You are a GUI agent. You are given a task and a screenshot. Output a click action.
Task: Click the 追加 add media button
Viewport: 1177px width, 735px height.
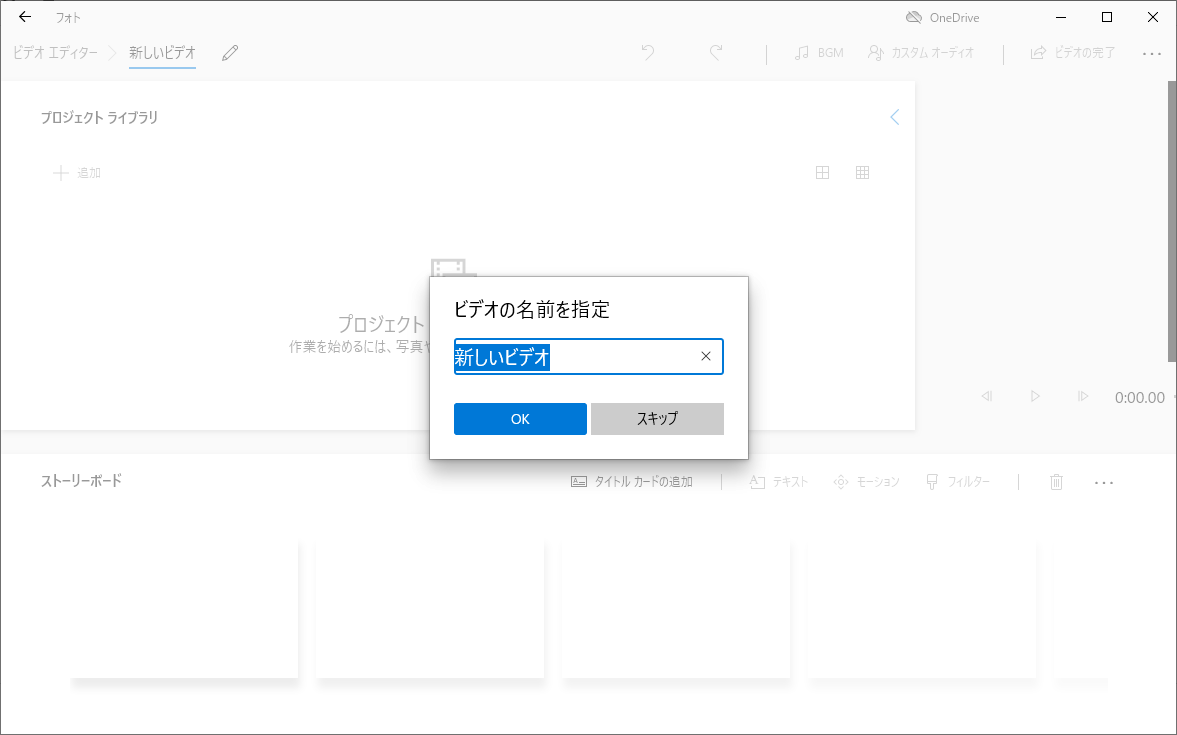(x=77, y=173)
